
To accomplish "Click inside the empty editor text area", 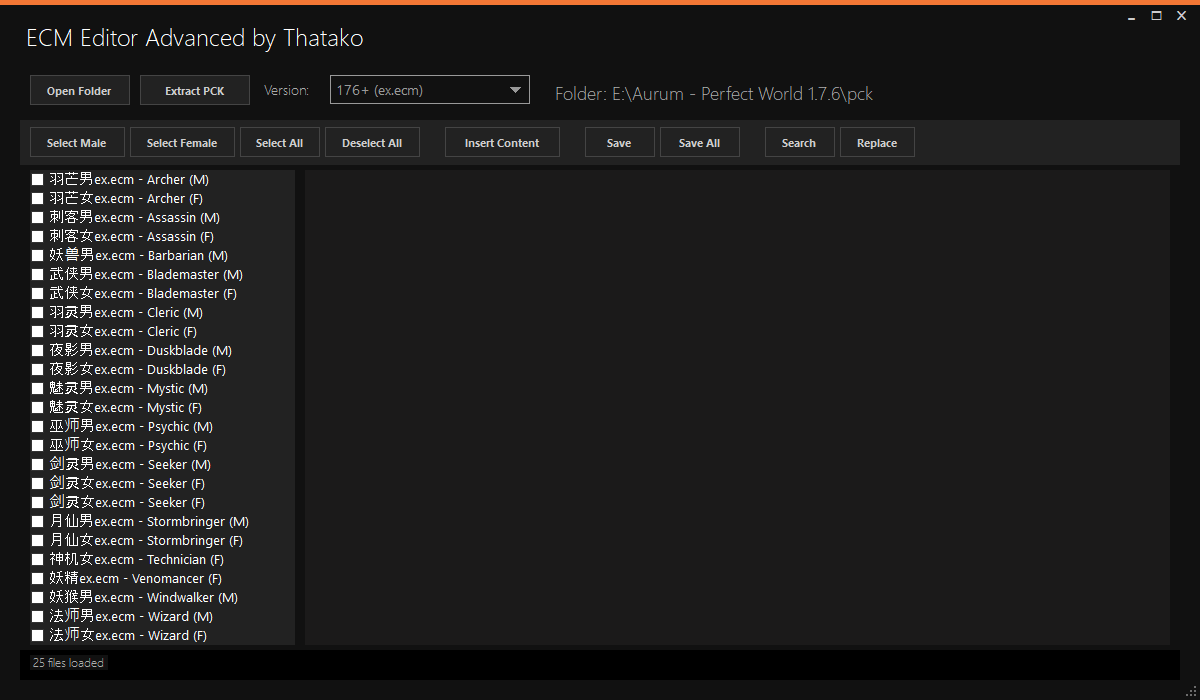I will 737,407.
